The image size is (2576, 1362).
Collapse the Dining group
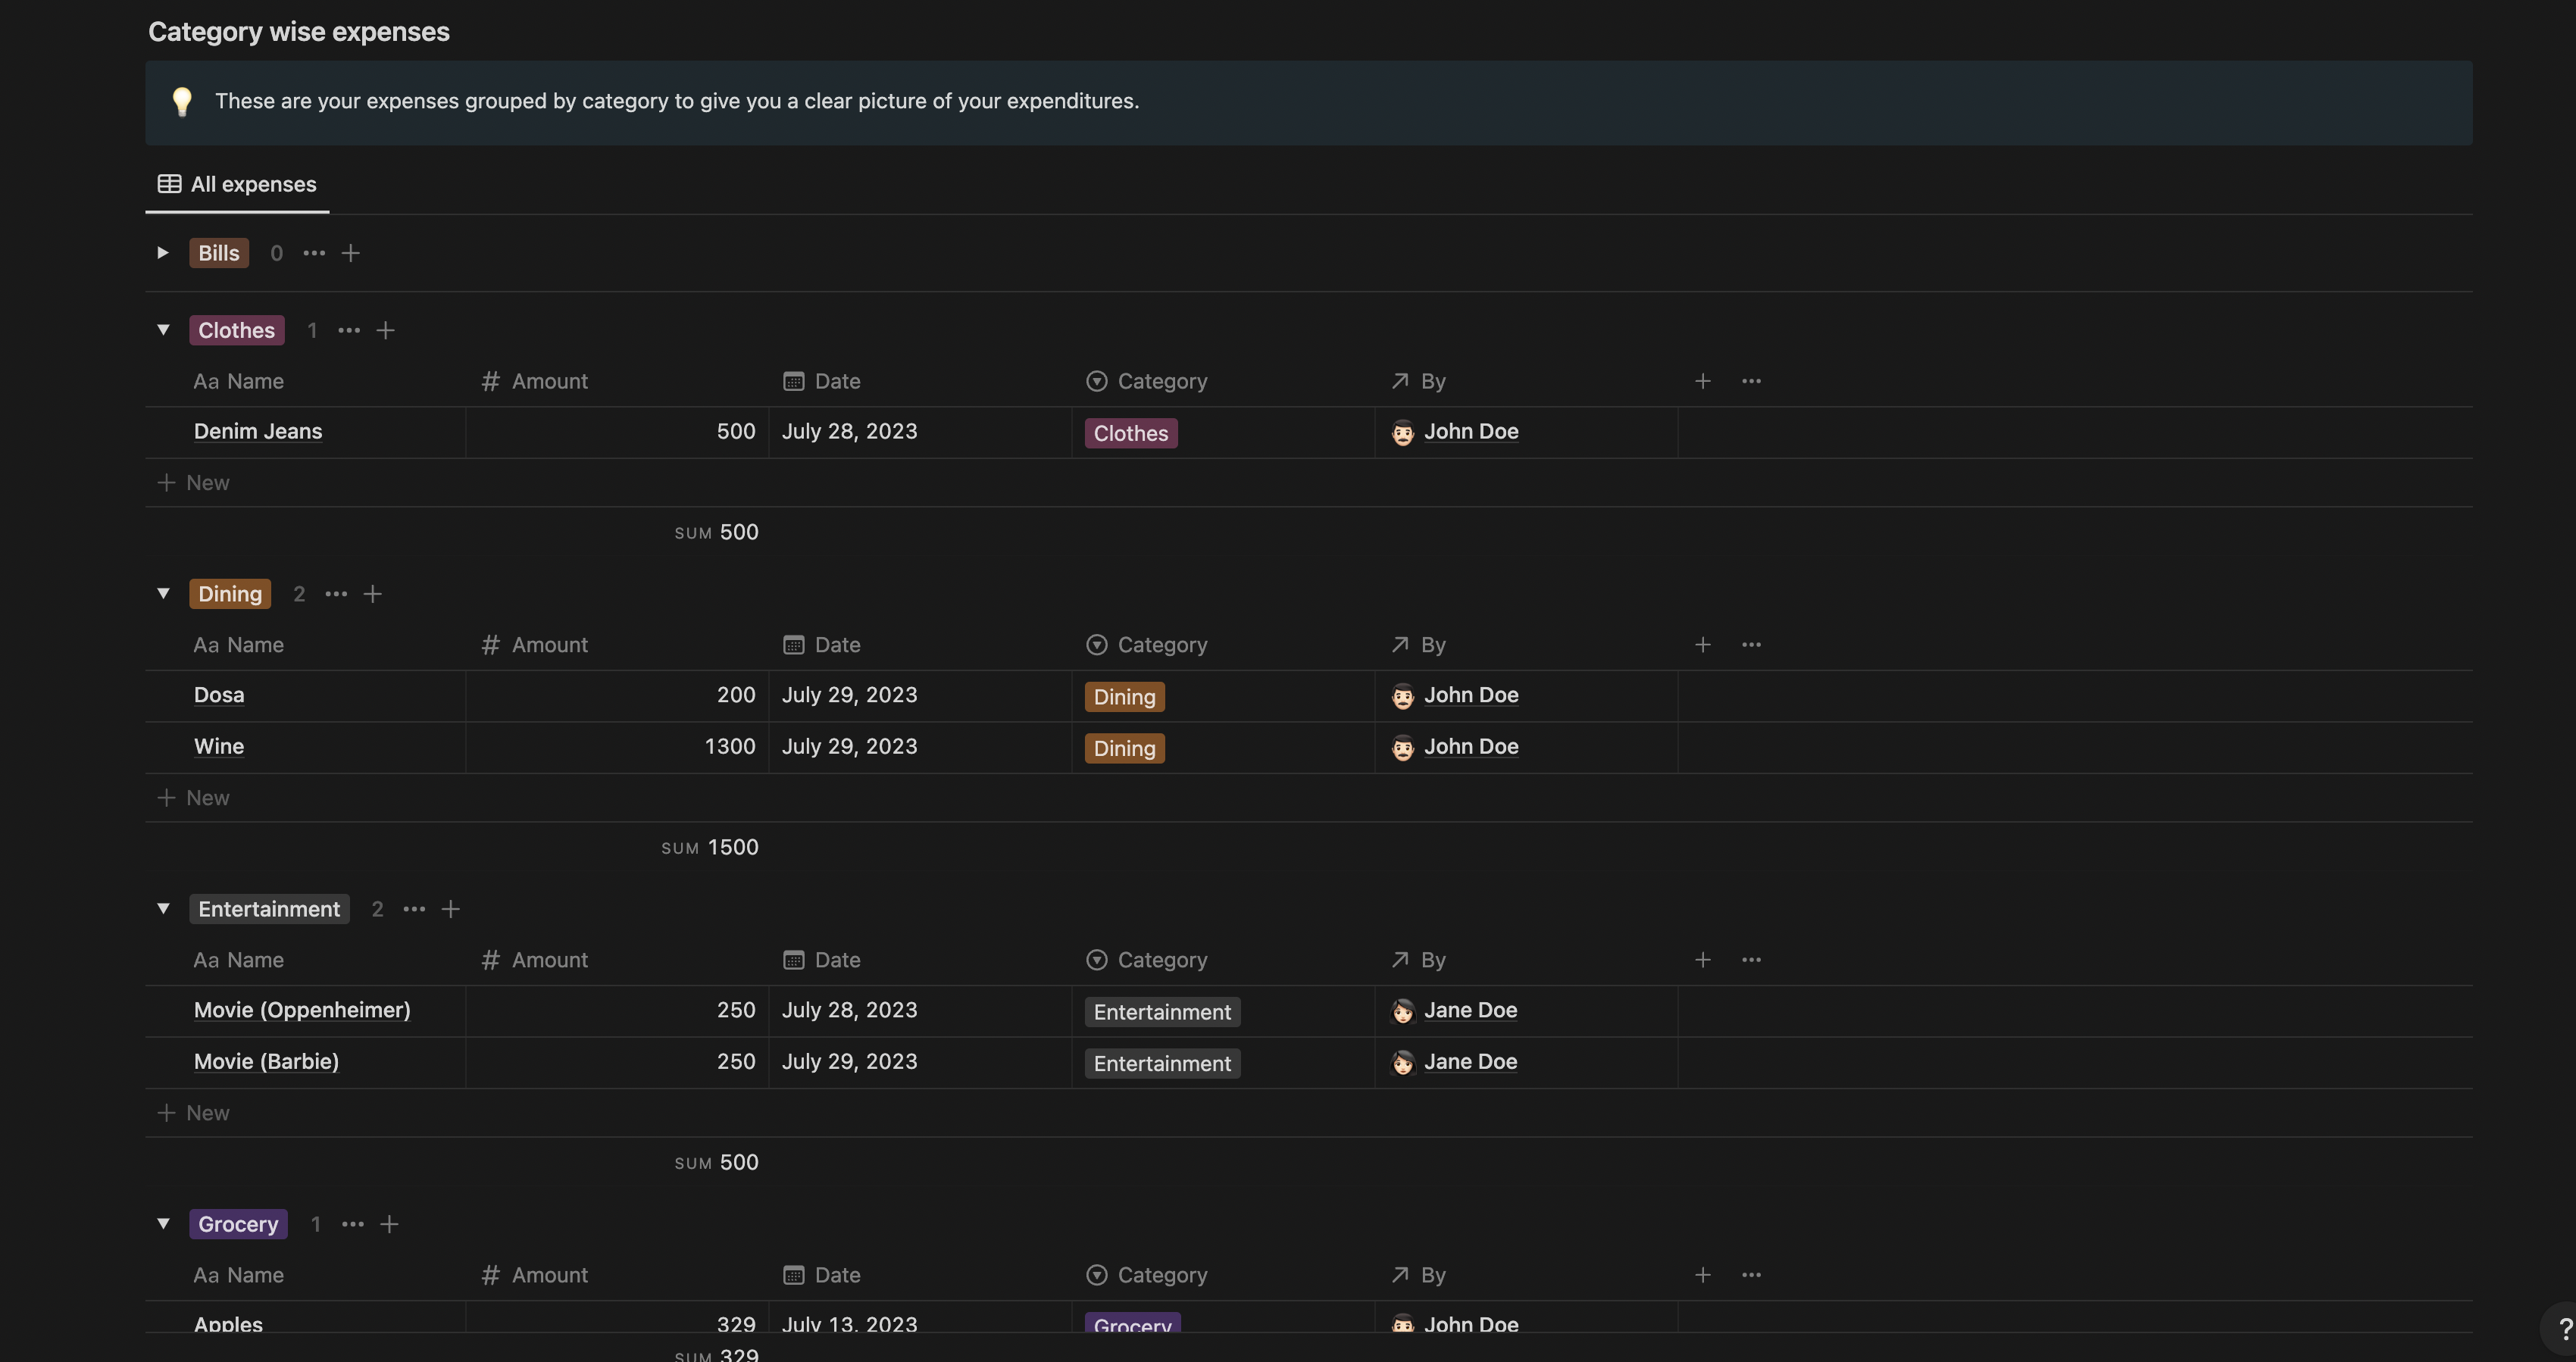click(x=163, y=594)
